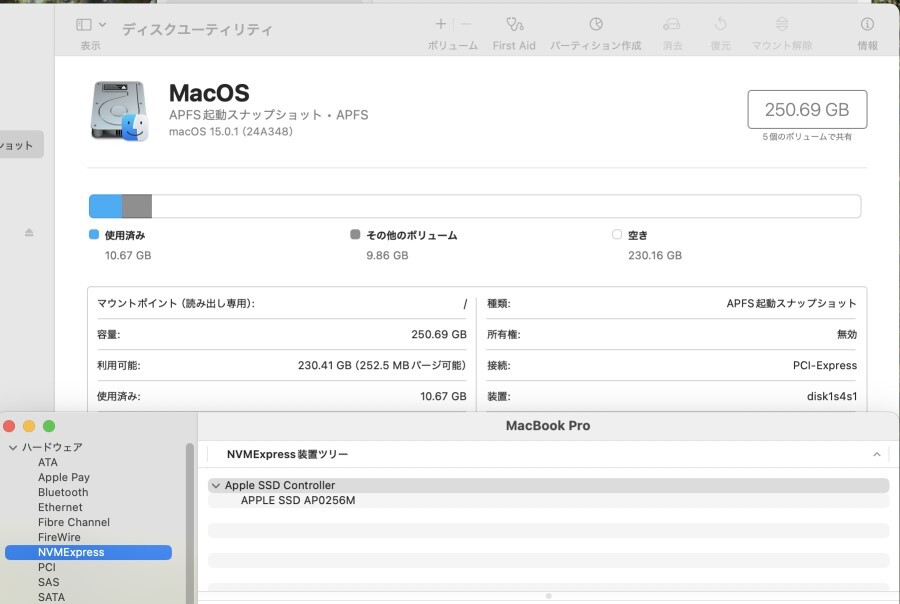The width and height of the screenshot is (900, 604).
Task: Zoom the System Information window with green button
Action: pyautogui.click(x=49, y=426)
